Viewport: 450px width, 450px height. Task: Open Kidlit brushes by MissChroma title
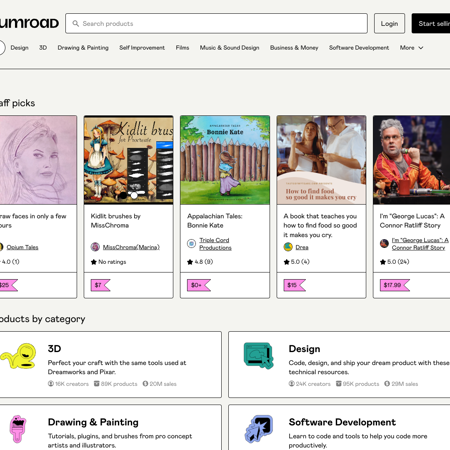pos(116,221)
